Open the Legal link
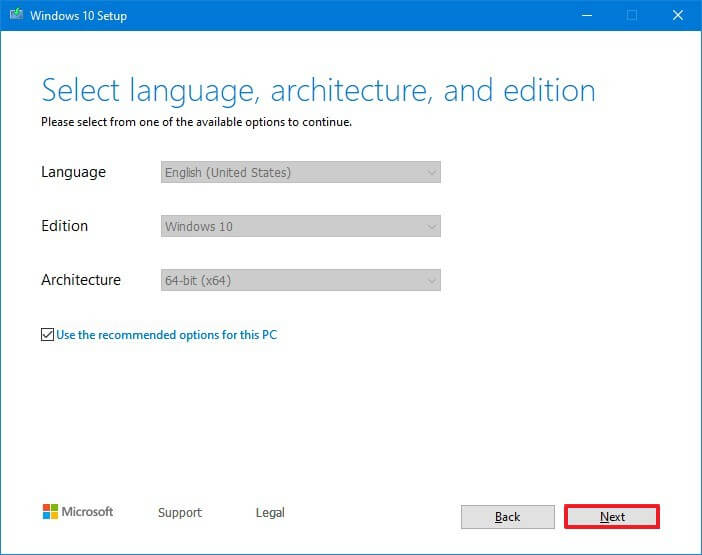Screen dimensions: 702x555 pyautogui.click(x=270, y=513)
